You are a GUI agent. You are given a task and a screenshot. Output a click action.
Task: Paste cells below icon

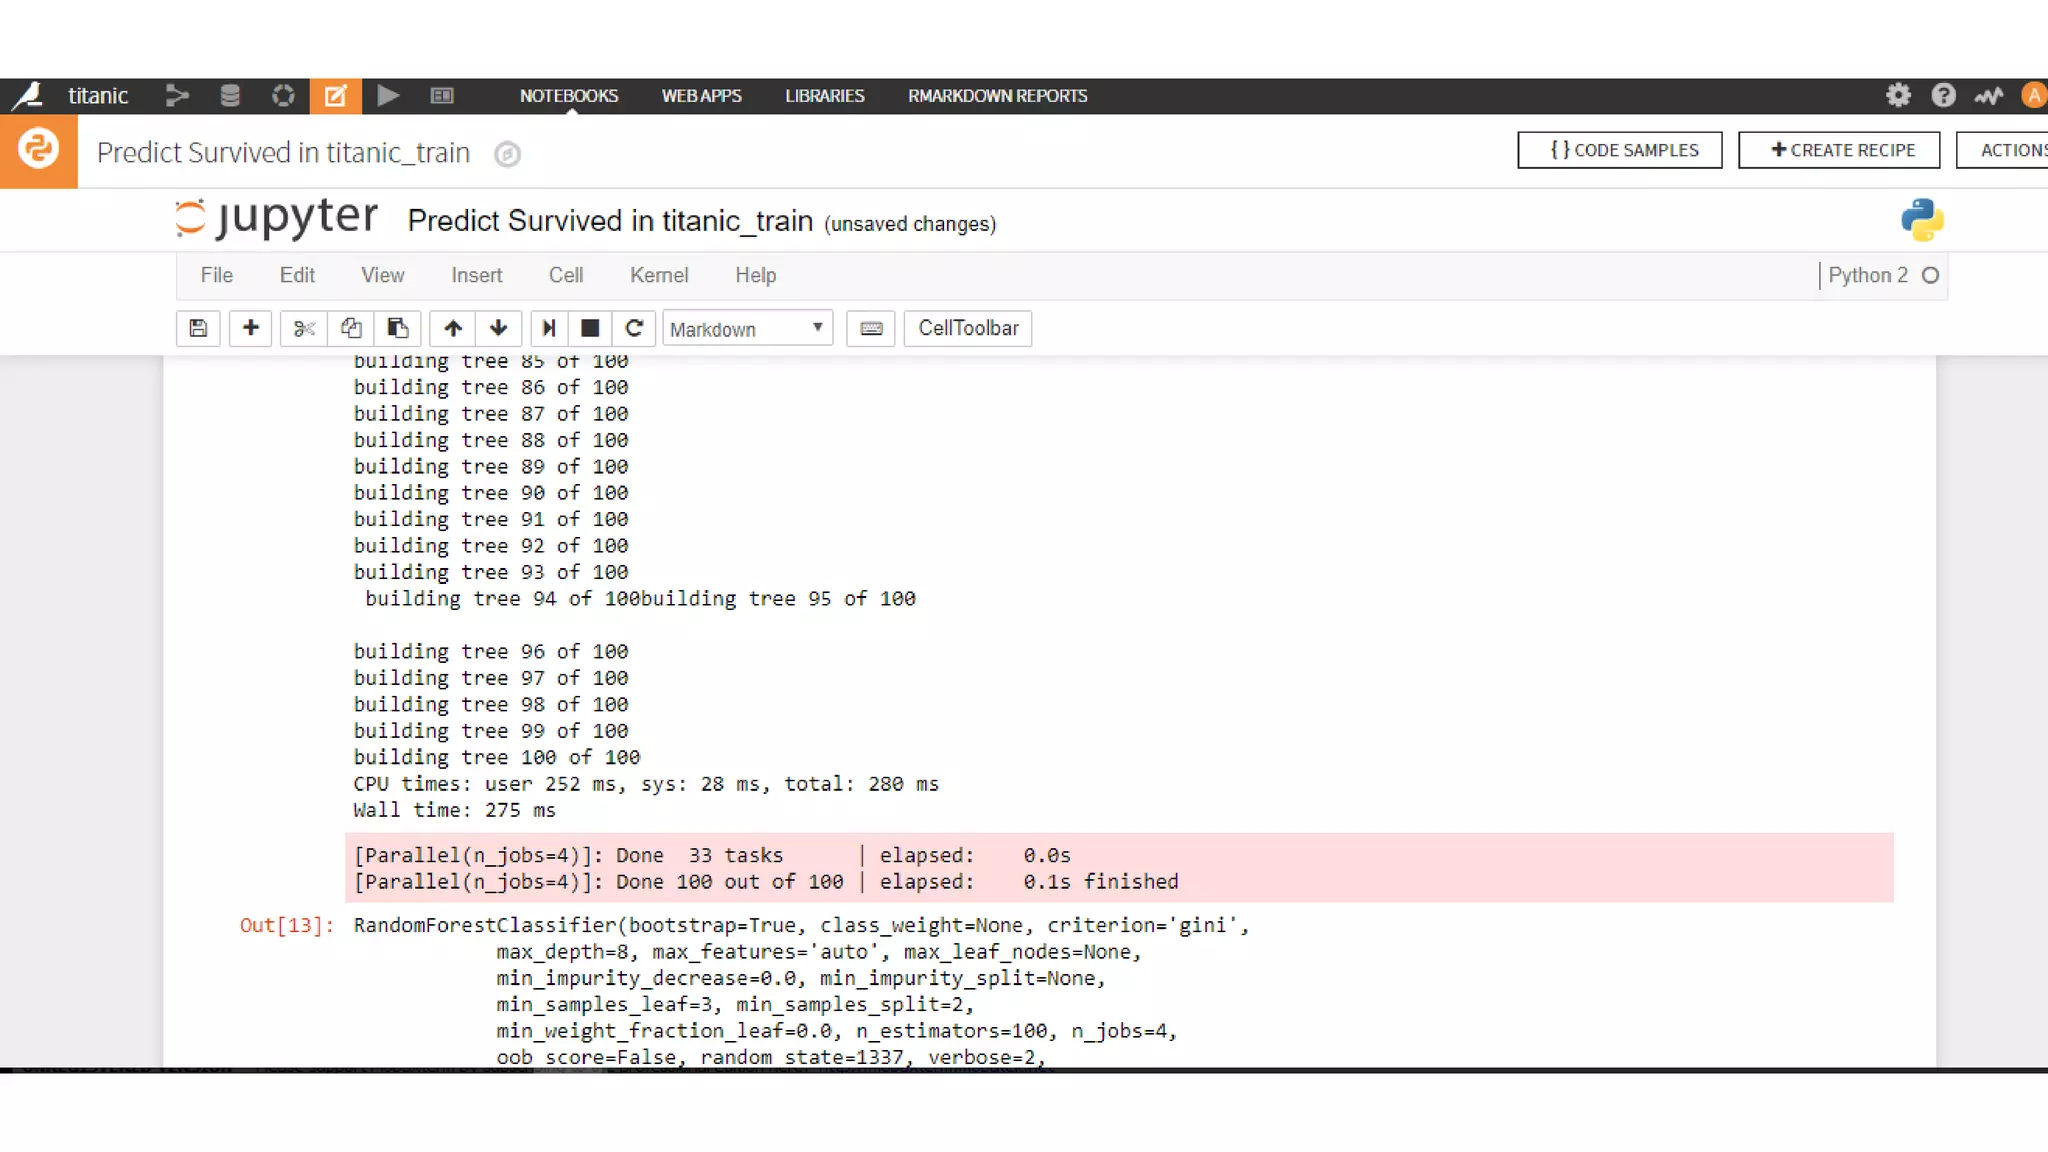tap(397, 328)
